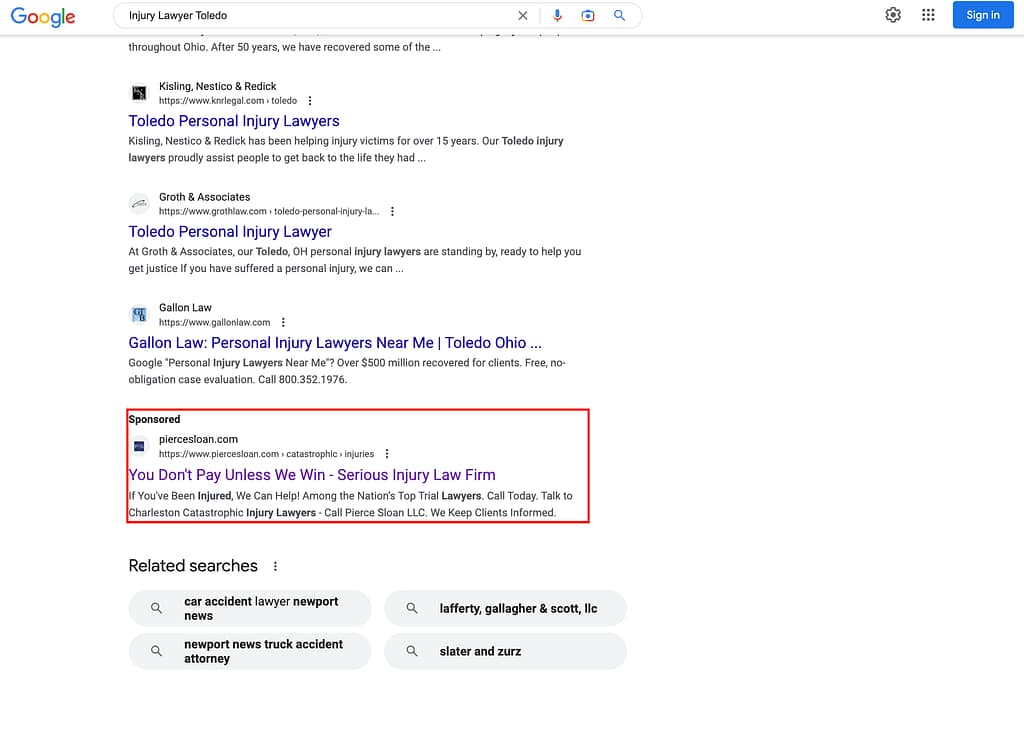Click the piercesloan.com site name
The height and width of the screenshot is (745, 1024).
pos(199,439)
